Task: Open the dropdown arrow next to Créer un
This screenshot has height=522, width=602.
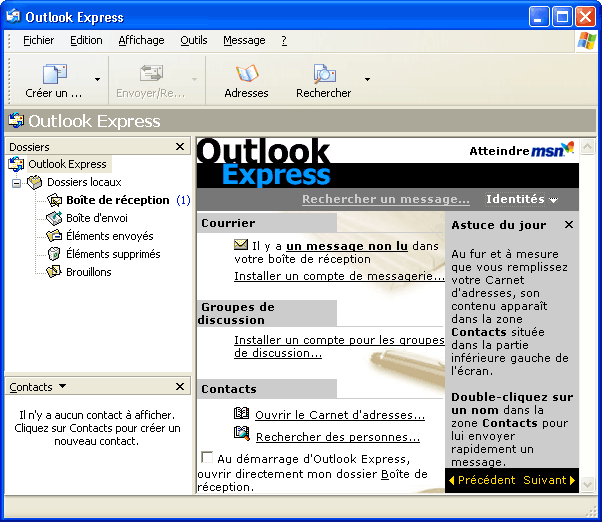Action: pyautogui.click(x=98, y=79)
